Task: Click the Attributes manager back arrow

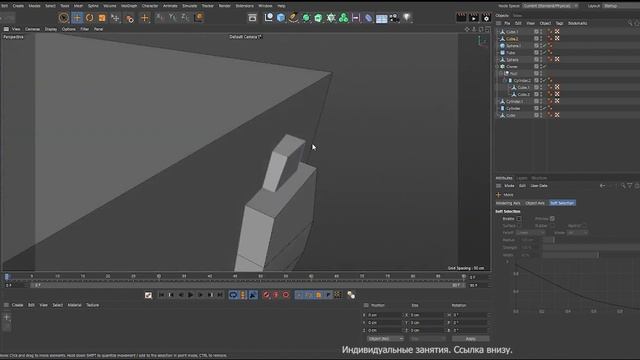Action: tap(602, 186)
